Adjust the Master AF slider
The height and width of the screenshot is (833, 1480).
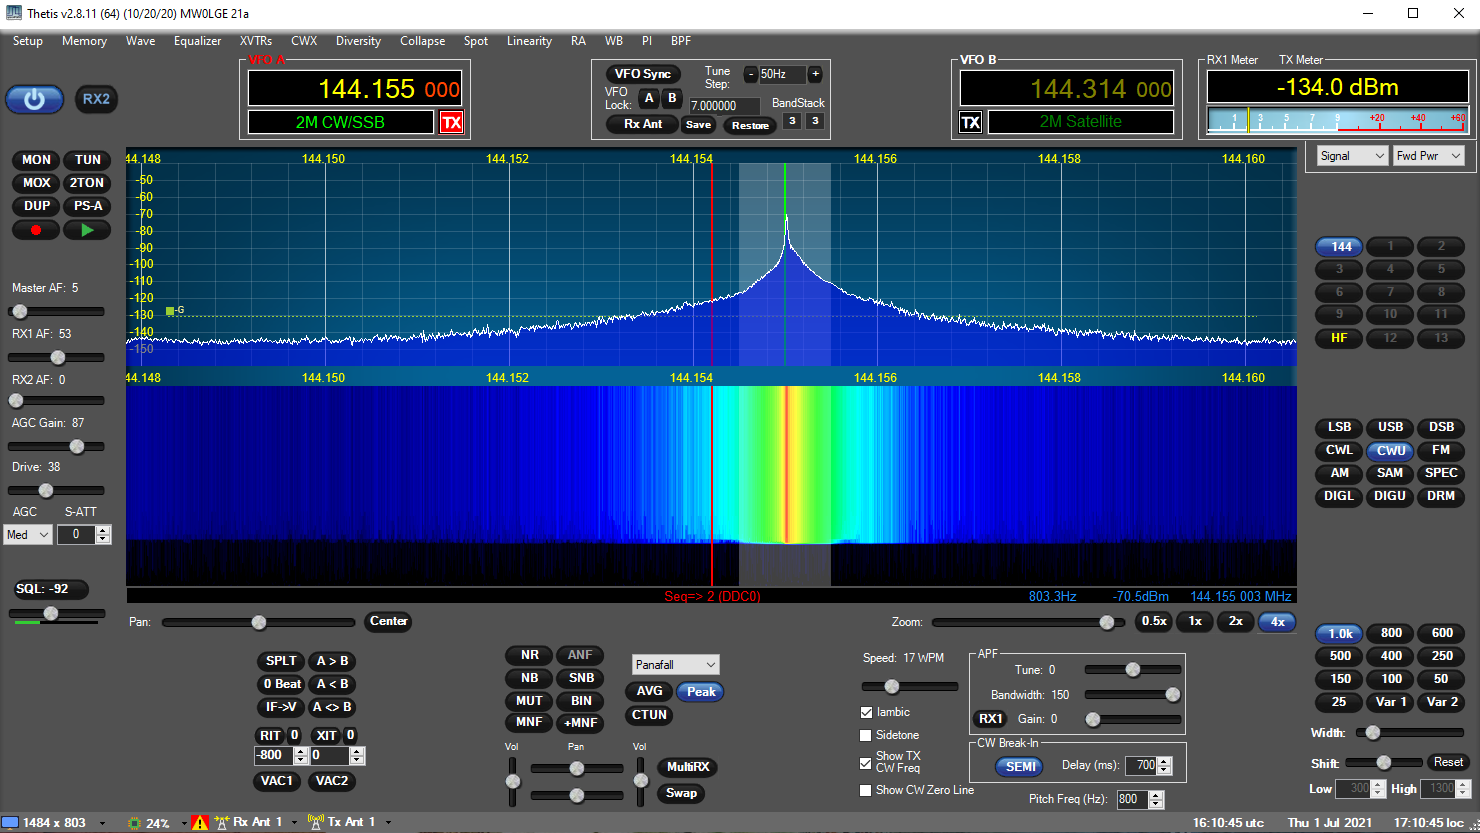click(56, 311)
